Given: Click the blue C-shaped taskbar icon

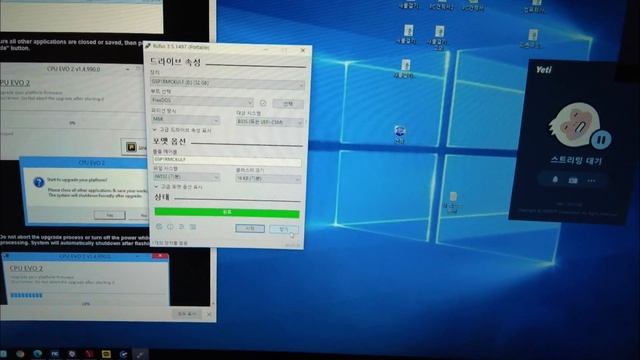Looking at the screenshot, I should [123, 354].
